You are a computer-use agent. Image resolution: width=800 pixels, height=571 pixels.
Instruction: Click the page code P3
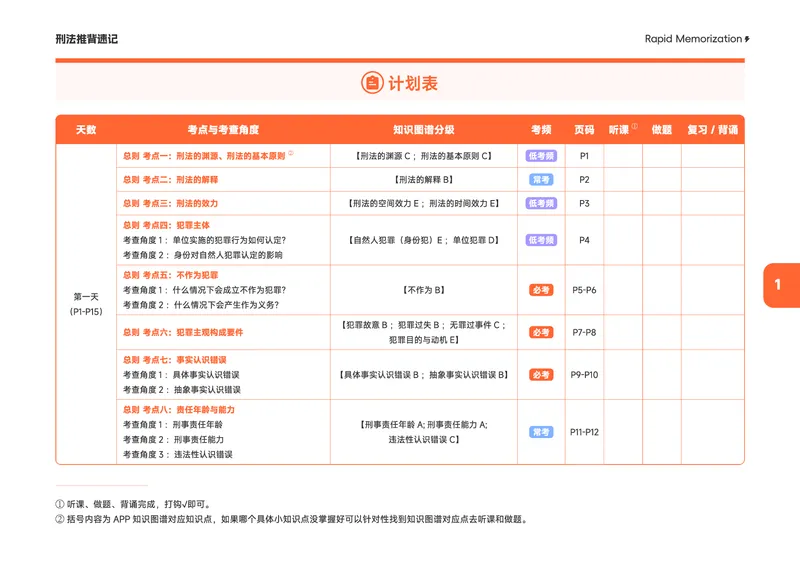point(584,203)
